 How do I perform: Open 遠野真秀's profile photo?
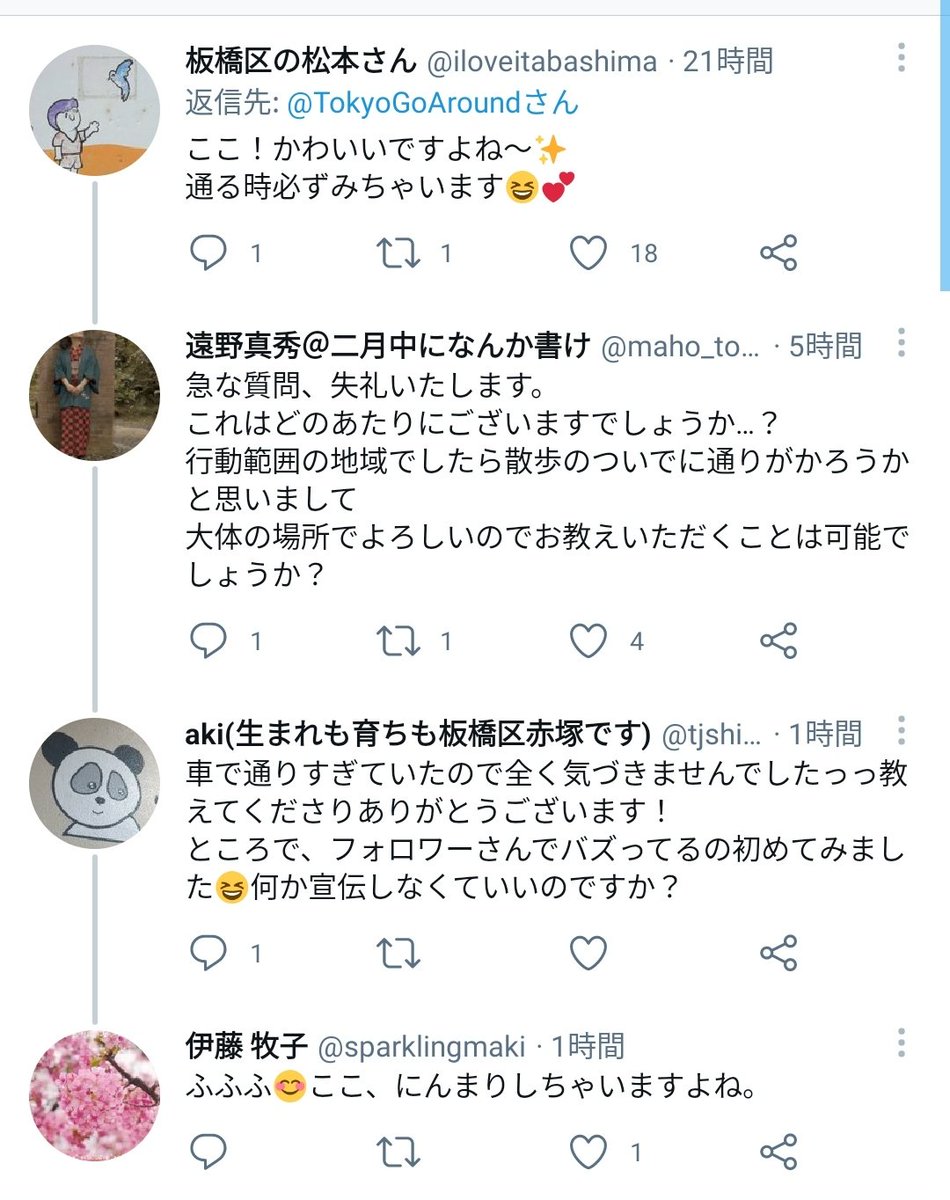coord(95,395)
